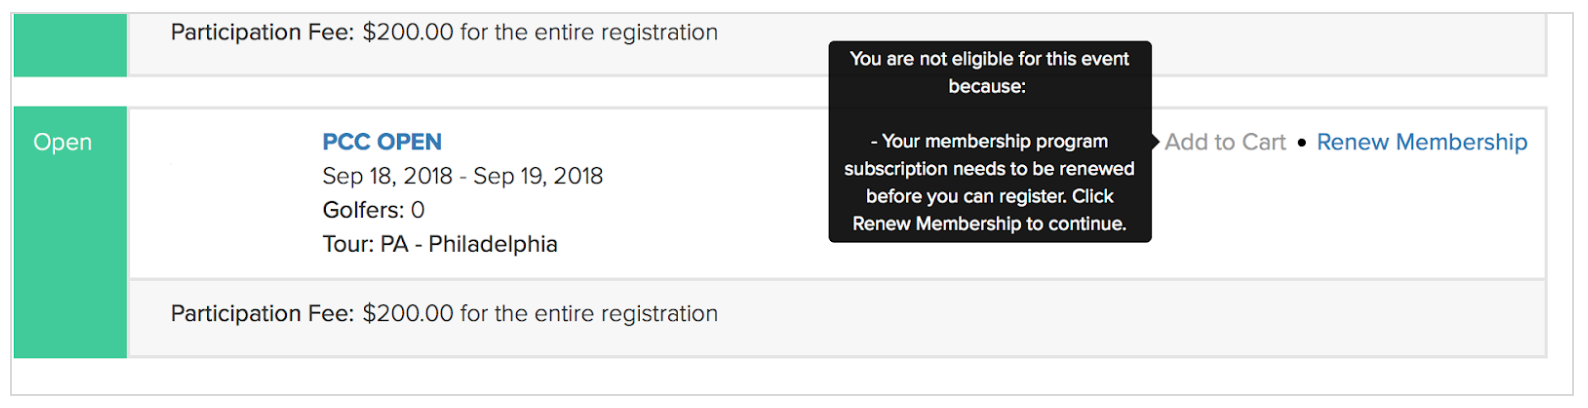This screenshot has height=408, width=1588.
Task: Click 'Click Renew Membership to continue' tooltip line
Action: tap(989, 210)
